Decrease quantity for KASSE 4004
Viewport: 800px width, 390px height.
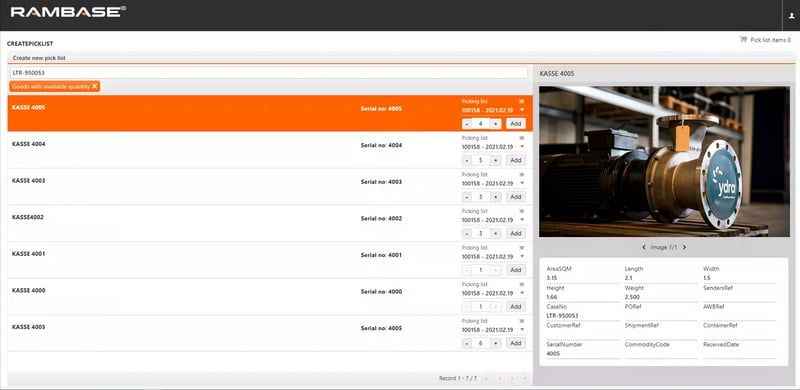467,160
